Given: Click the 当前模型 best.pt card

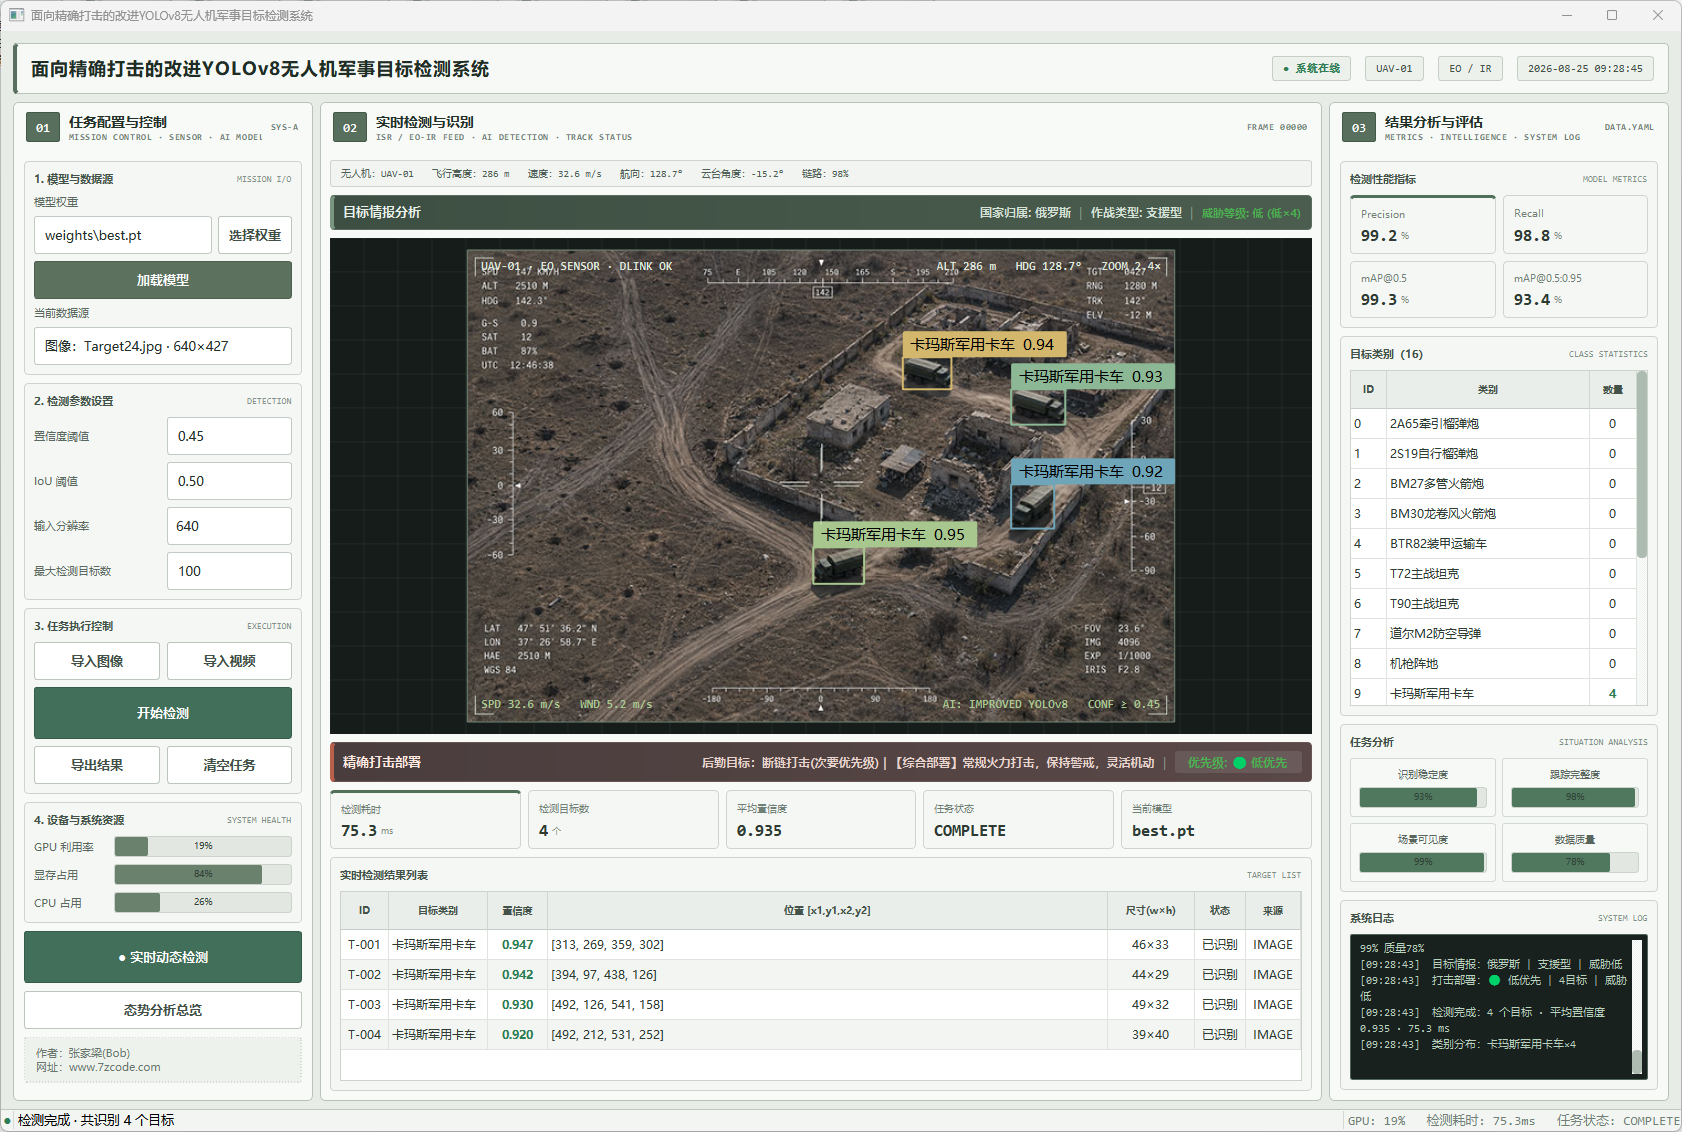Looking at the screenshot, I should (1216, 820).
